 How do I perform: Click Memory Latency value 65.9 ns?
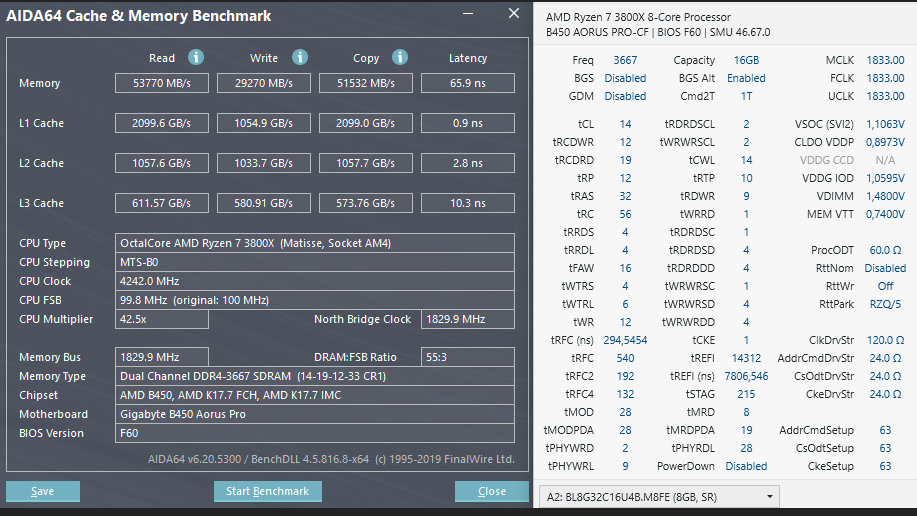tap(468, 83)
